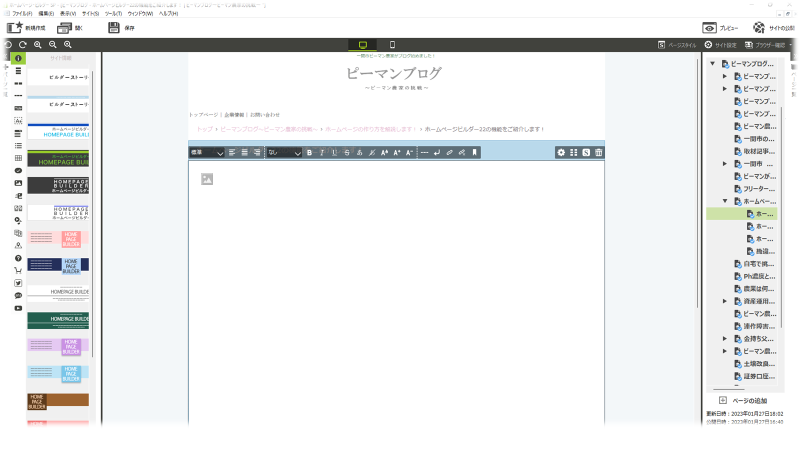800x450 pixels.
Task: Collapse the ピーマンブログ root tree node
Action: coord(712,64)
